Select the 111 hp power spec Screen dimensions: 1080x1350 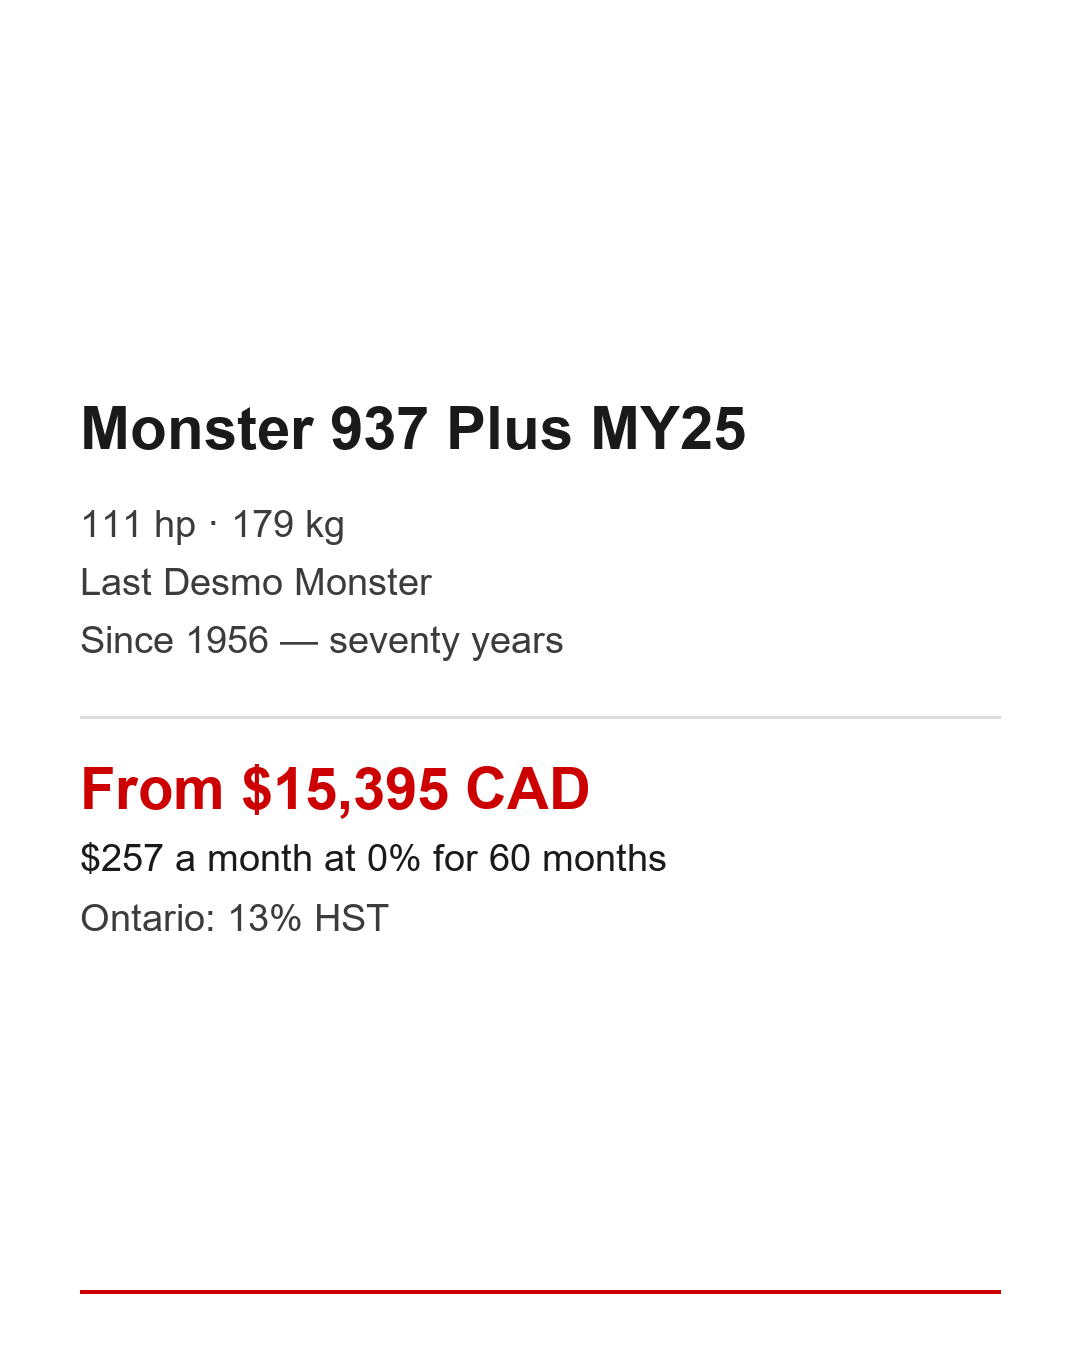pos(138,524)
